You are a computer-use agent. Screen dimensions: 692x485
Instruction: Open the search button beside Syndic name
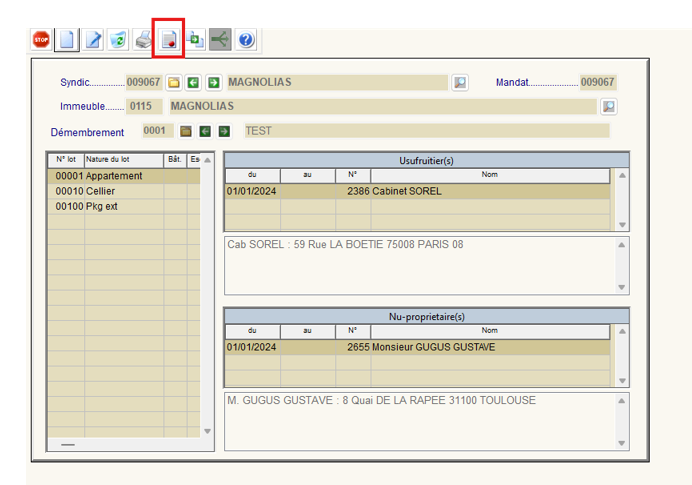point(460,82)
